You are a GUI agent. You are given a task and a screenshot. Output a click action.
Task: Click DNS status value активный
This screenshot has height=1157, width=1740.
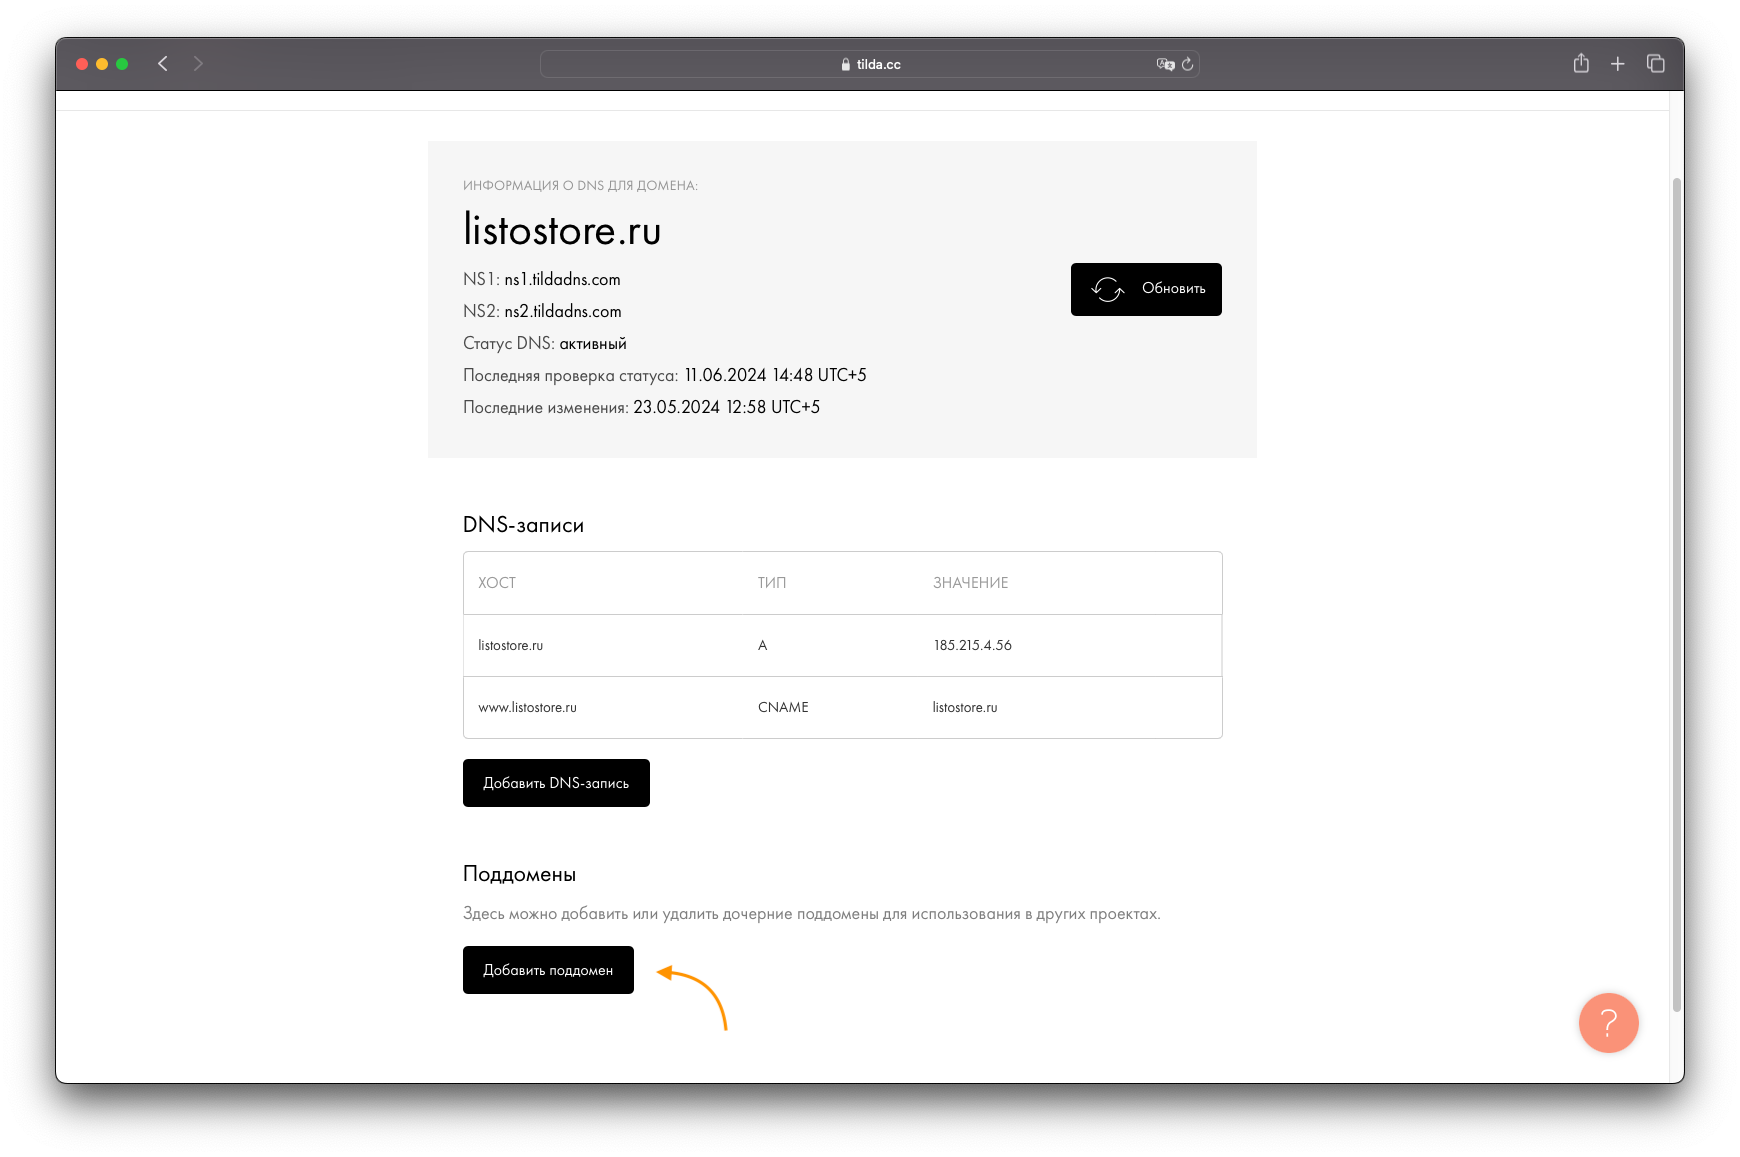click(593, 343)
